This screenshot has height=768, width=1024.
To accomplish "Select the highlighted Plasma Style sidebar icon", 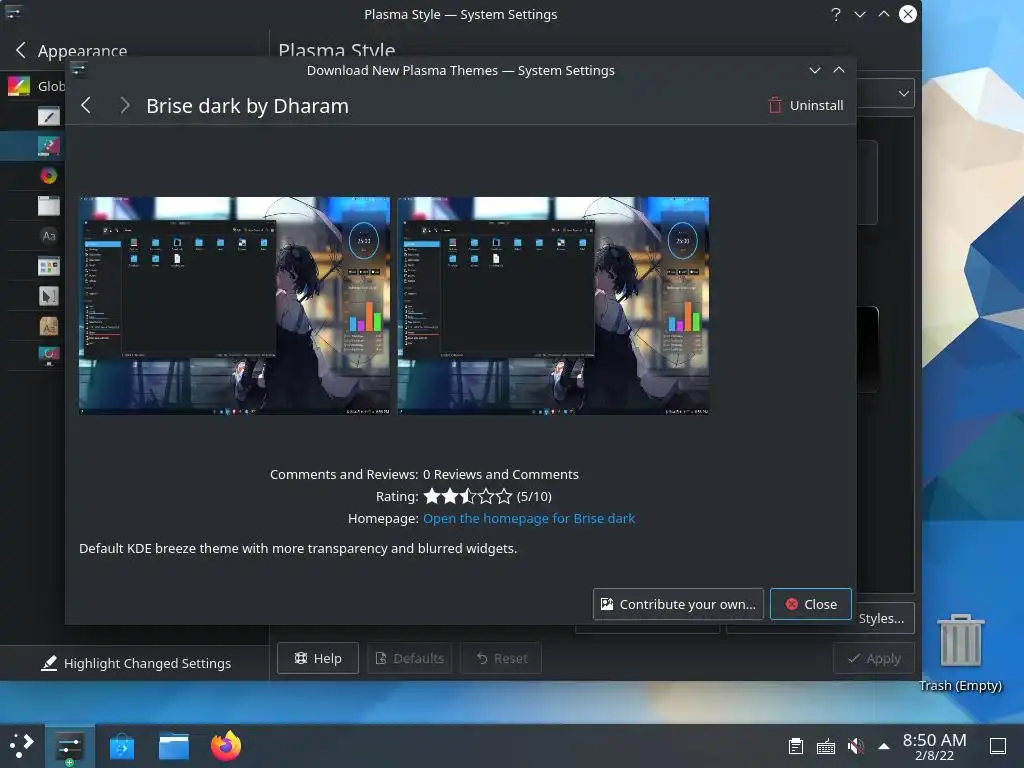I will tap(49, 146).
